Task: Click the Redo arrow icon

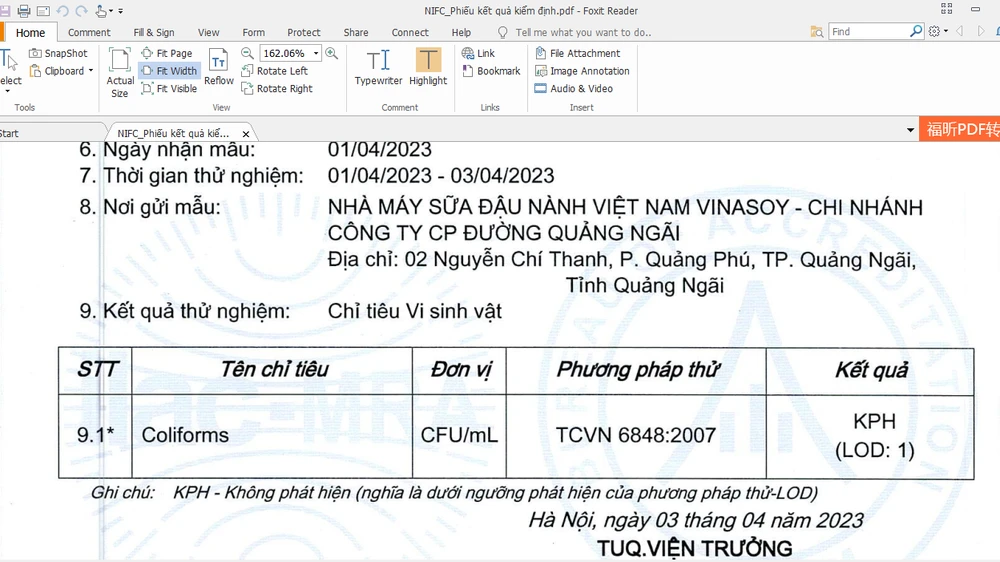Action: click(x=81, y=10)
